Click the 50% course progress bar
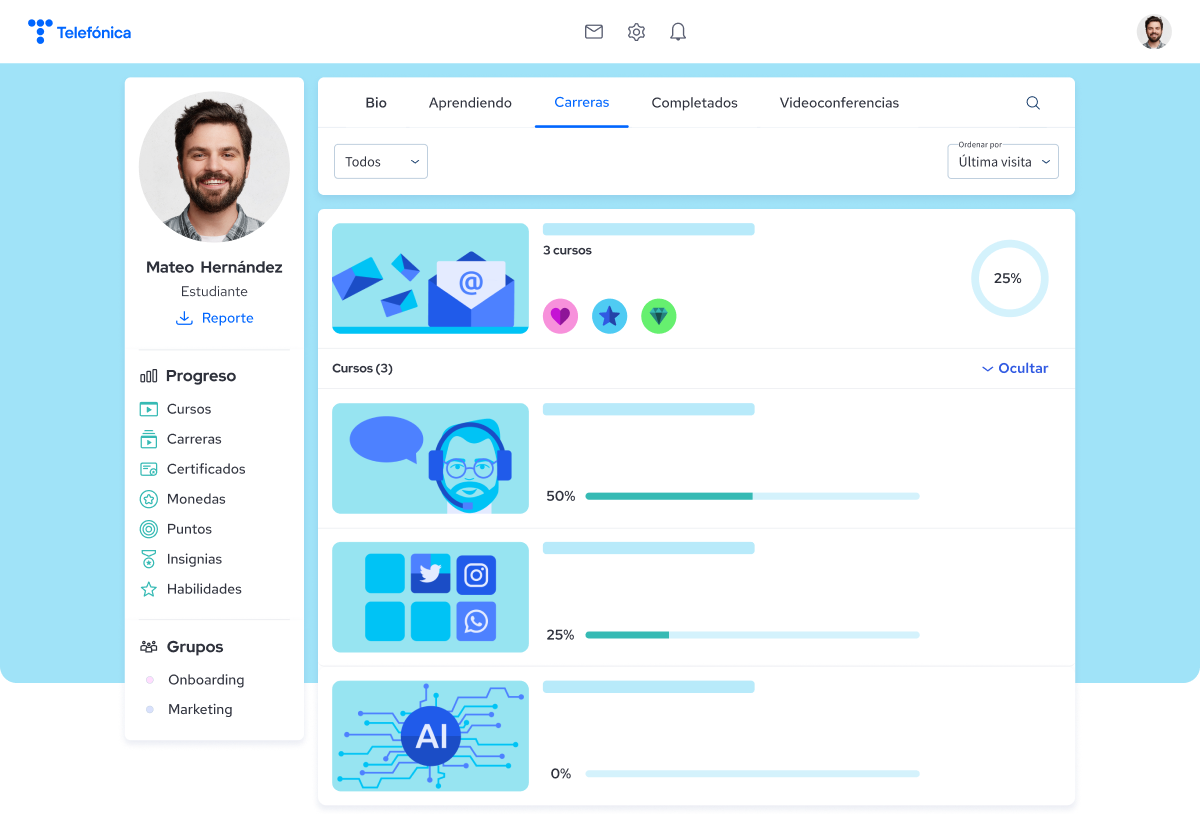The height and width of the screenshot is (814, 1200). pos(752,496)
